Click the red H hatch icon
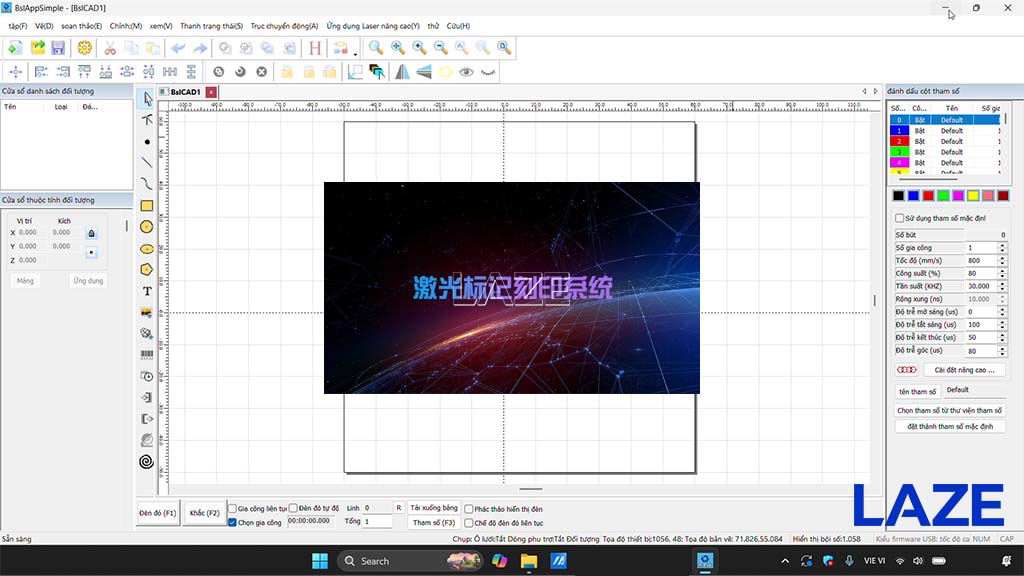 point(315,48)
